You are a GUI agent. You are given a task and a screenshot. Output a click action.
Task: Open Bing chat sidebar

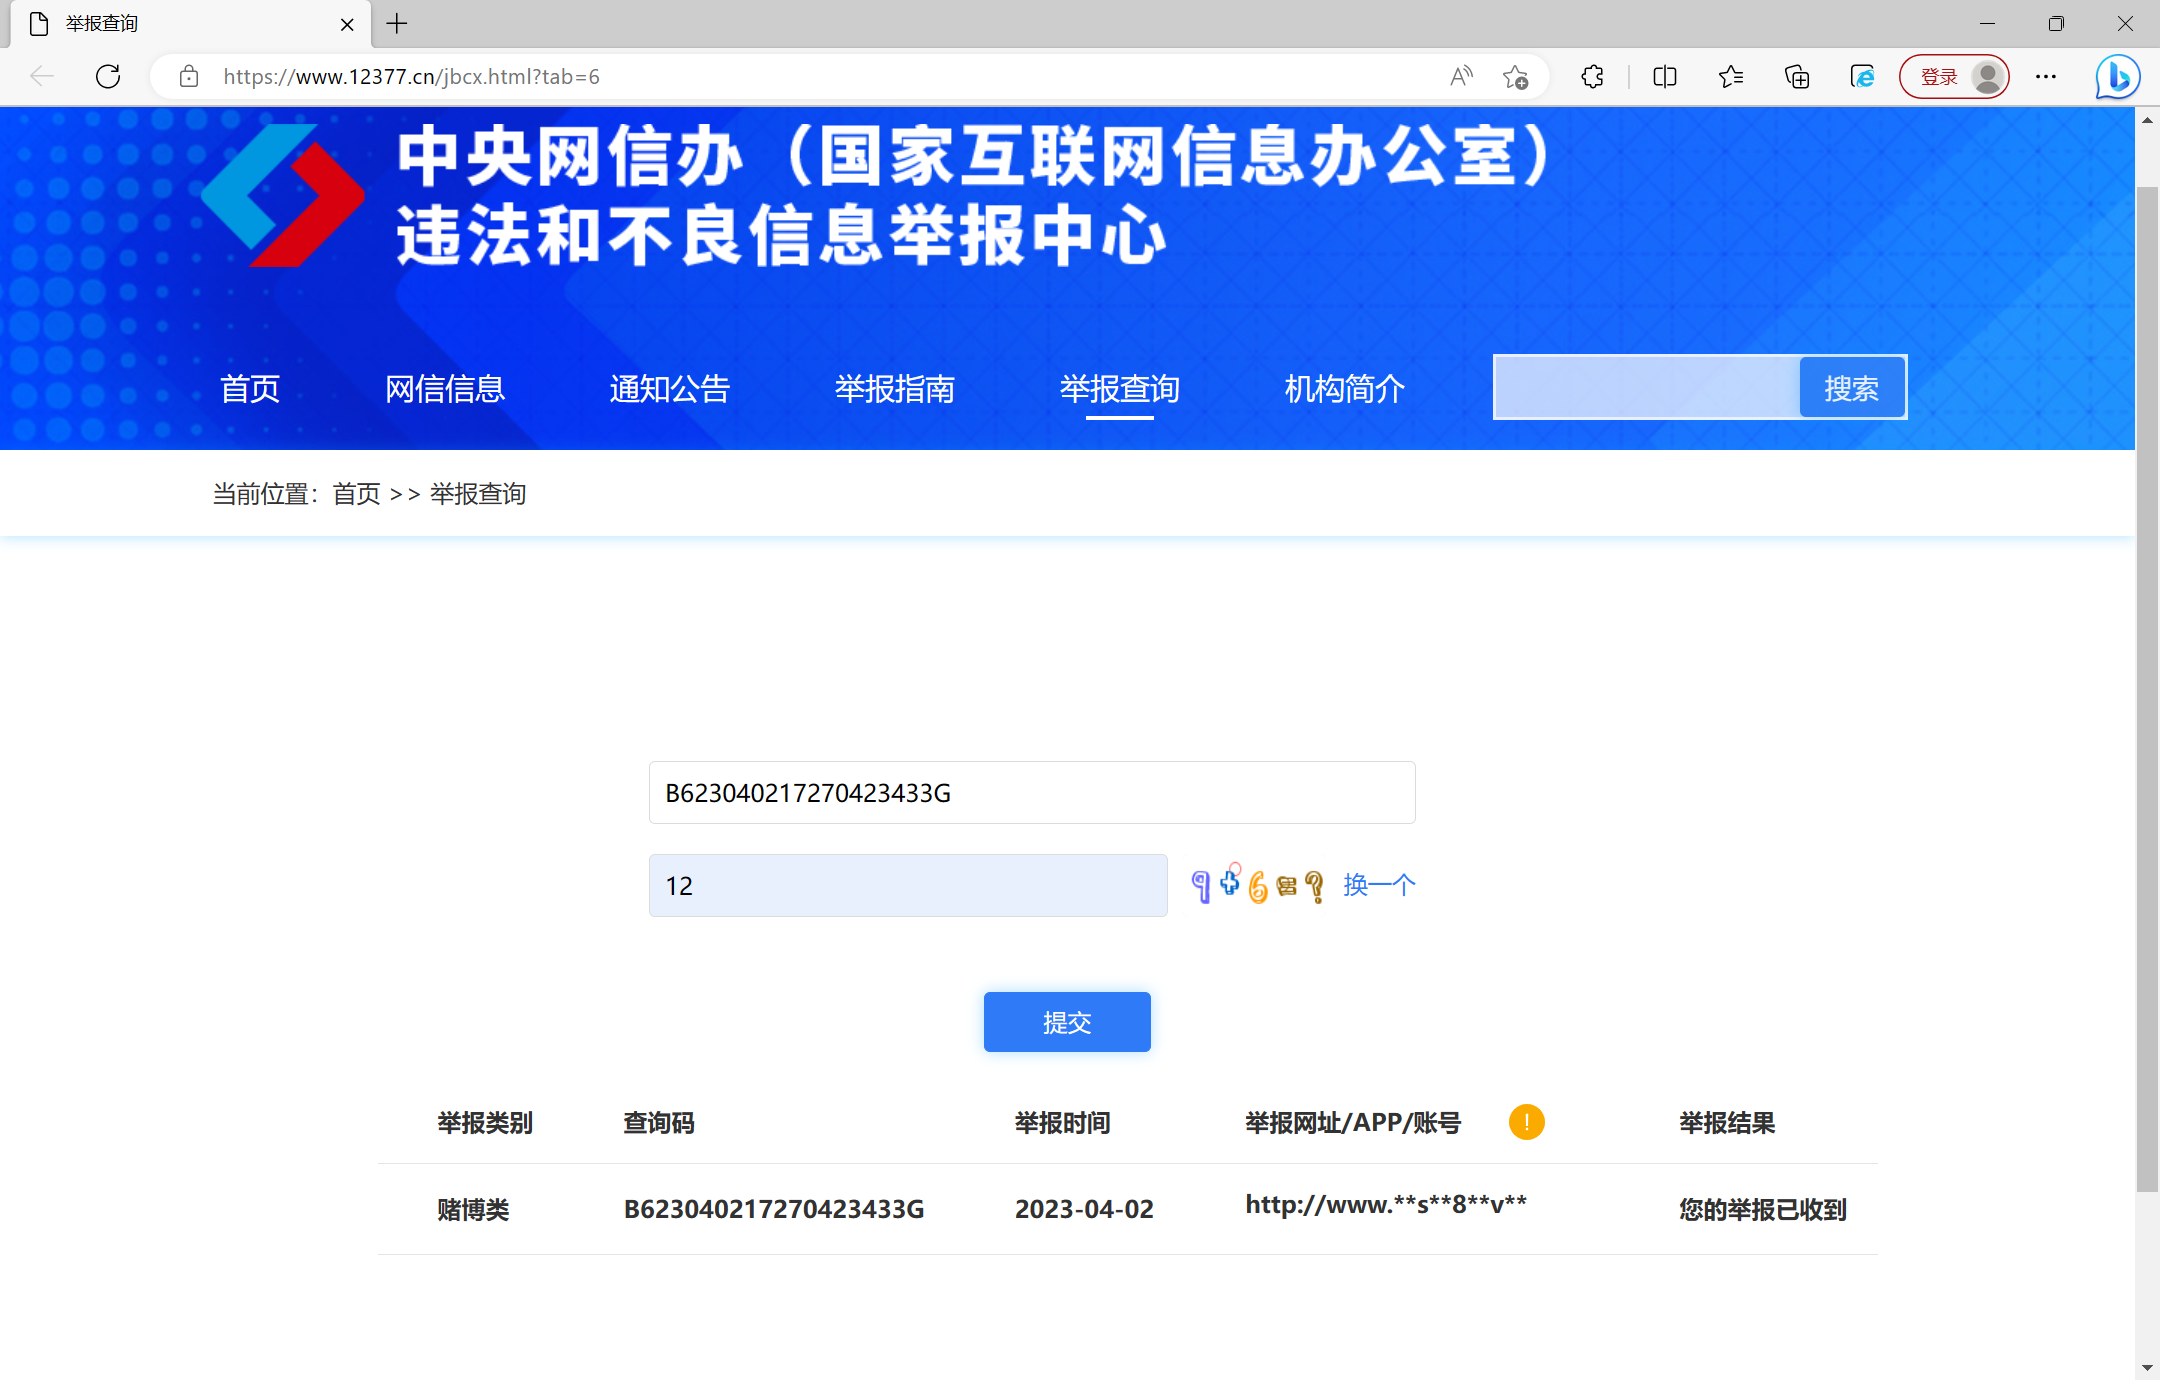coord(2116,76)
